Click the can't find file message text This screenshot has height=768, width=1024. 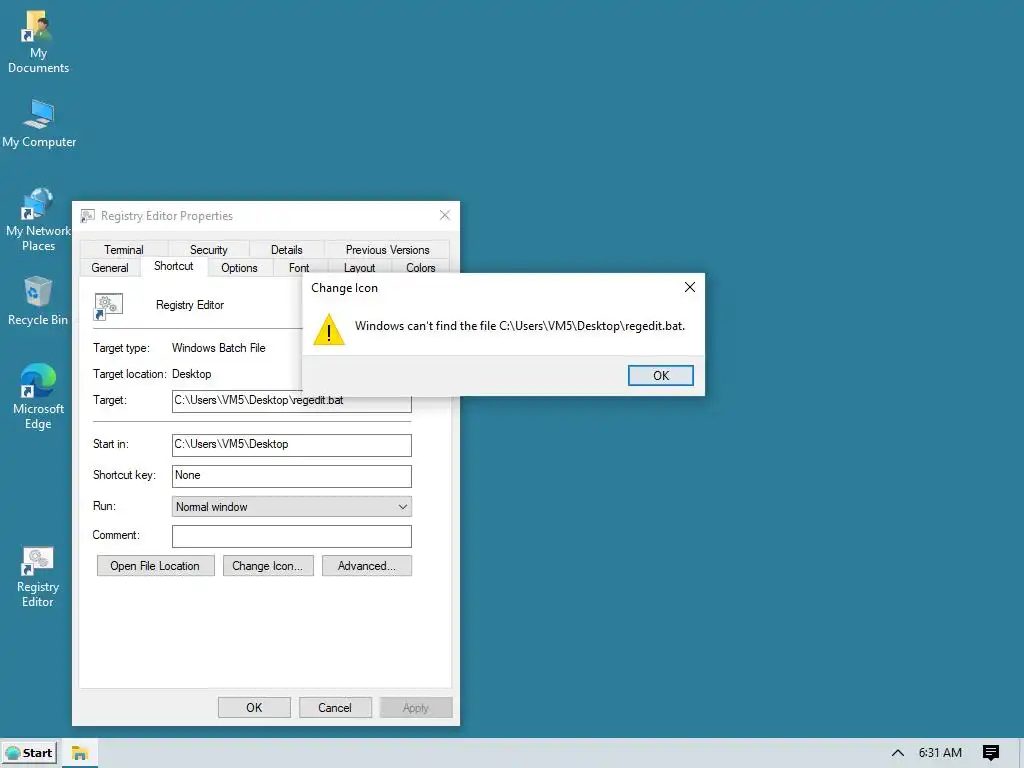520,326
